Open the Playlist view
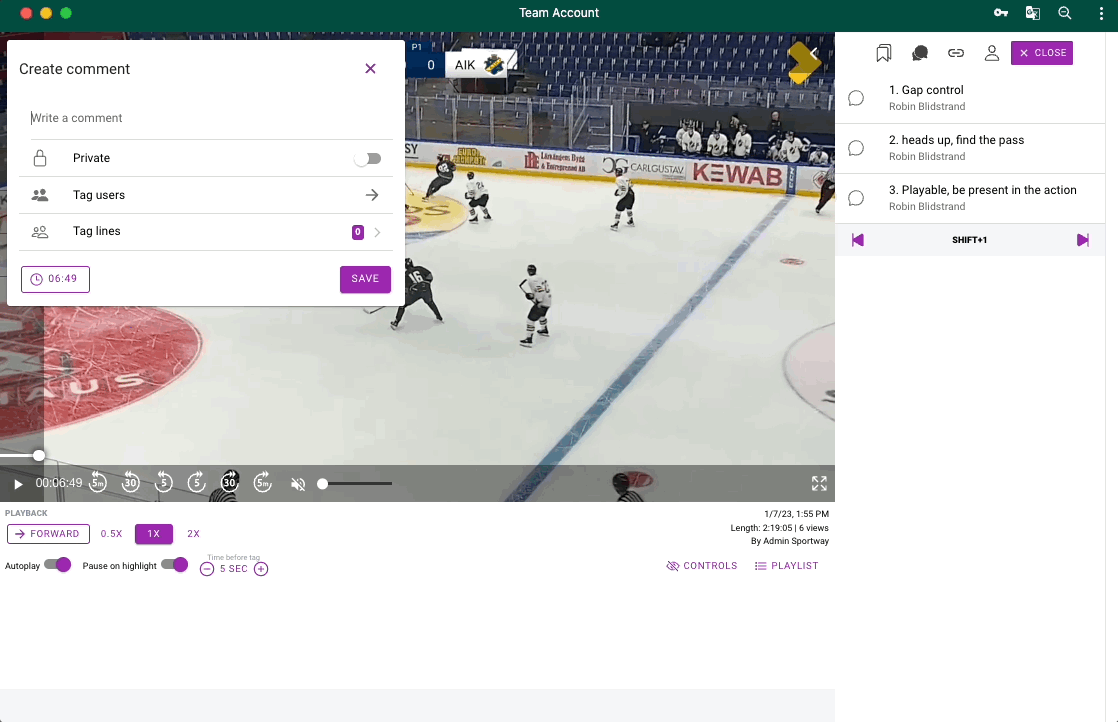1118x722 pixels. click(786, 566)
